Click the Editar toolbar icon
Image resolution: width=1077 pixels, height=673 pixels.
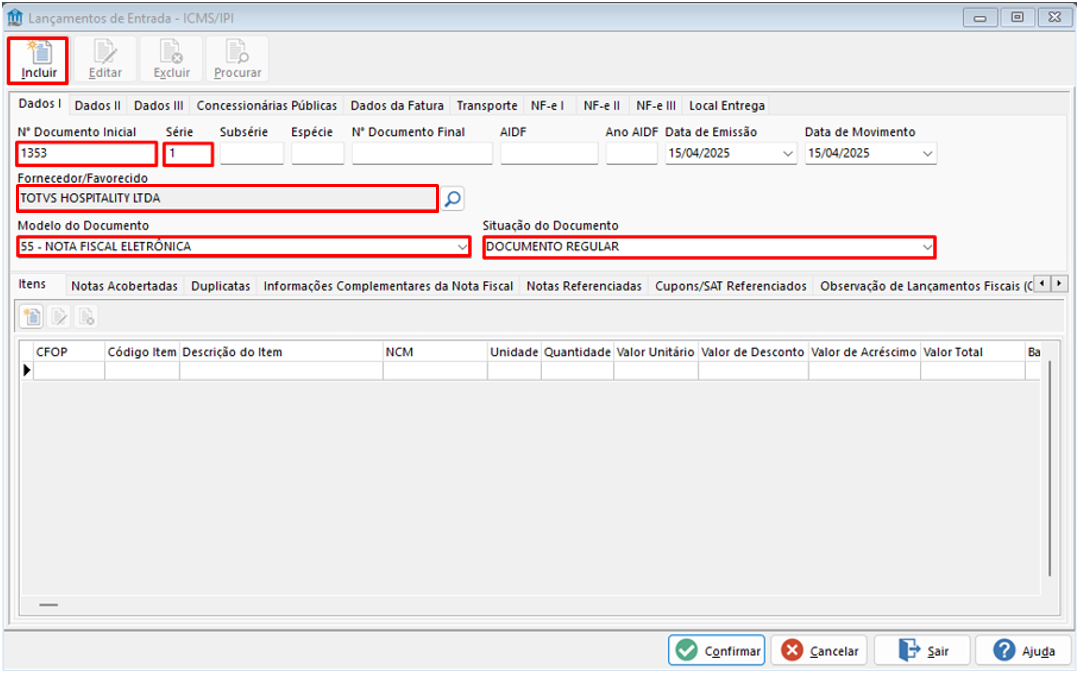tap(104, 60)
